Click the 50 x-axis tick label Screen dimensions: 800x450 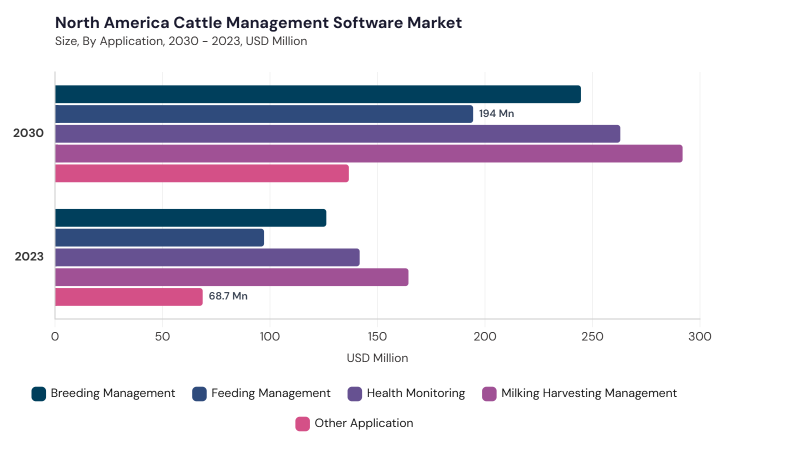point(162,337)
